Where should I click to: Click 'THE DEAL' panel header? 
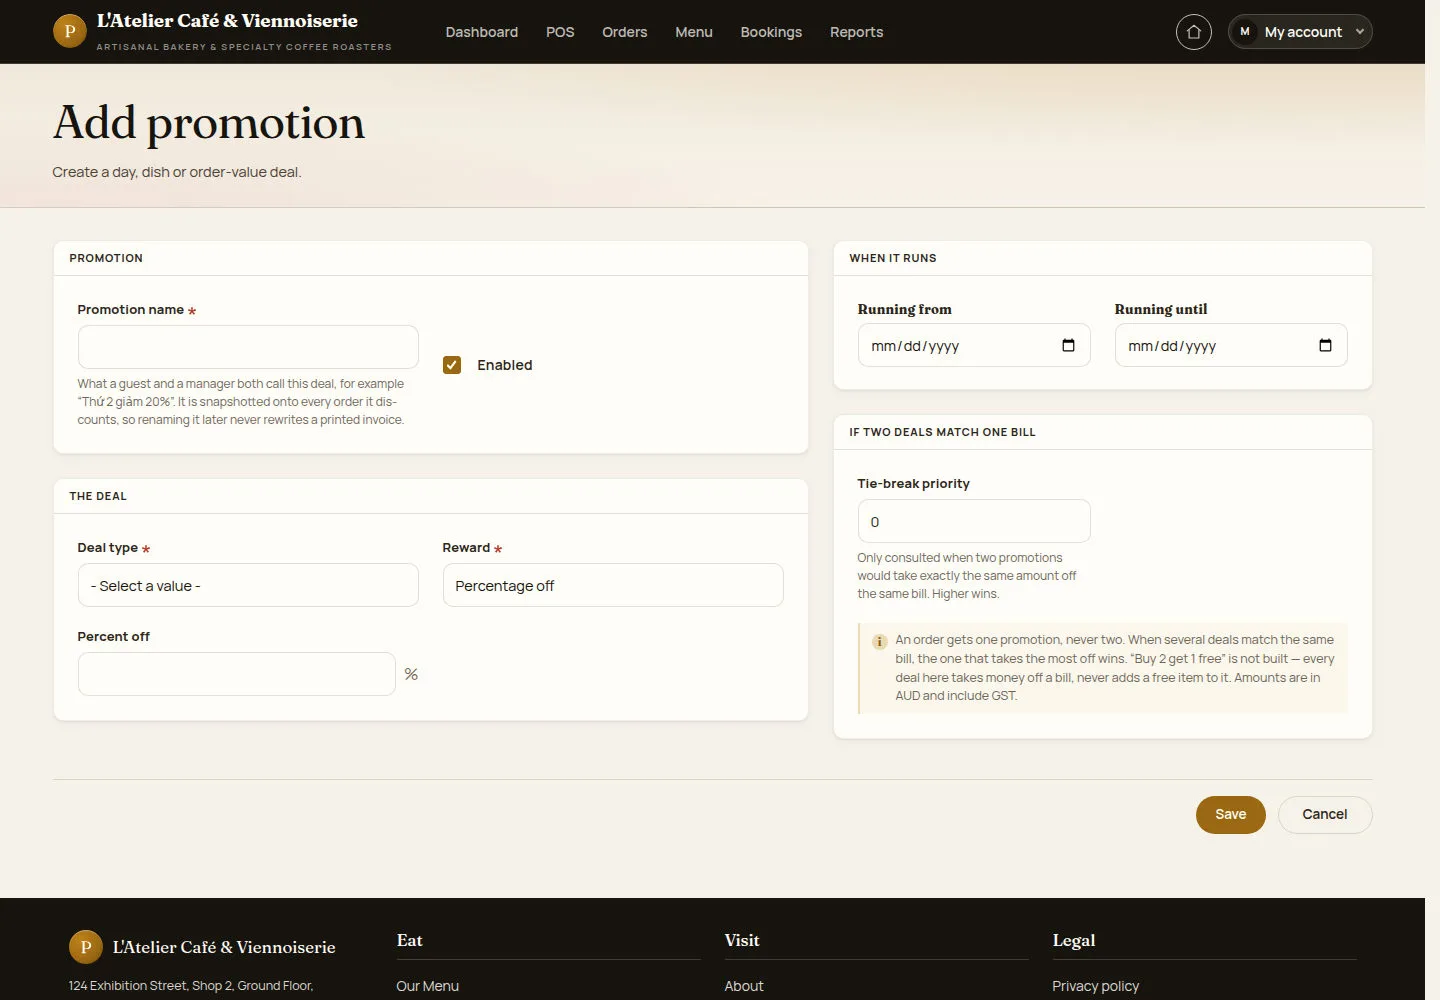(x=98, y=496)
